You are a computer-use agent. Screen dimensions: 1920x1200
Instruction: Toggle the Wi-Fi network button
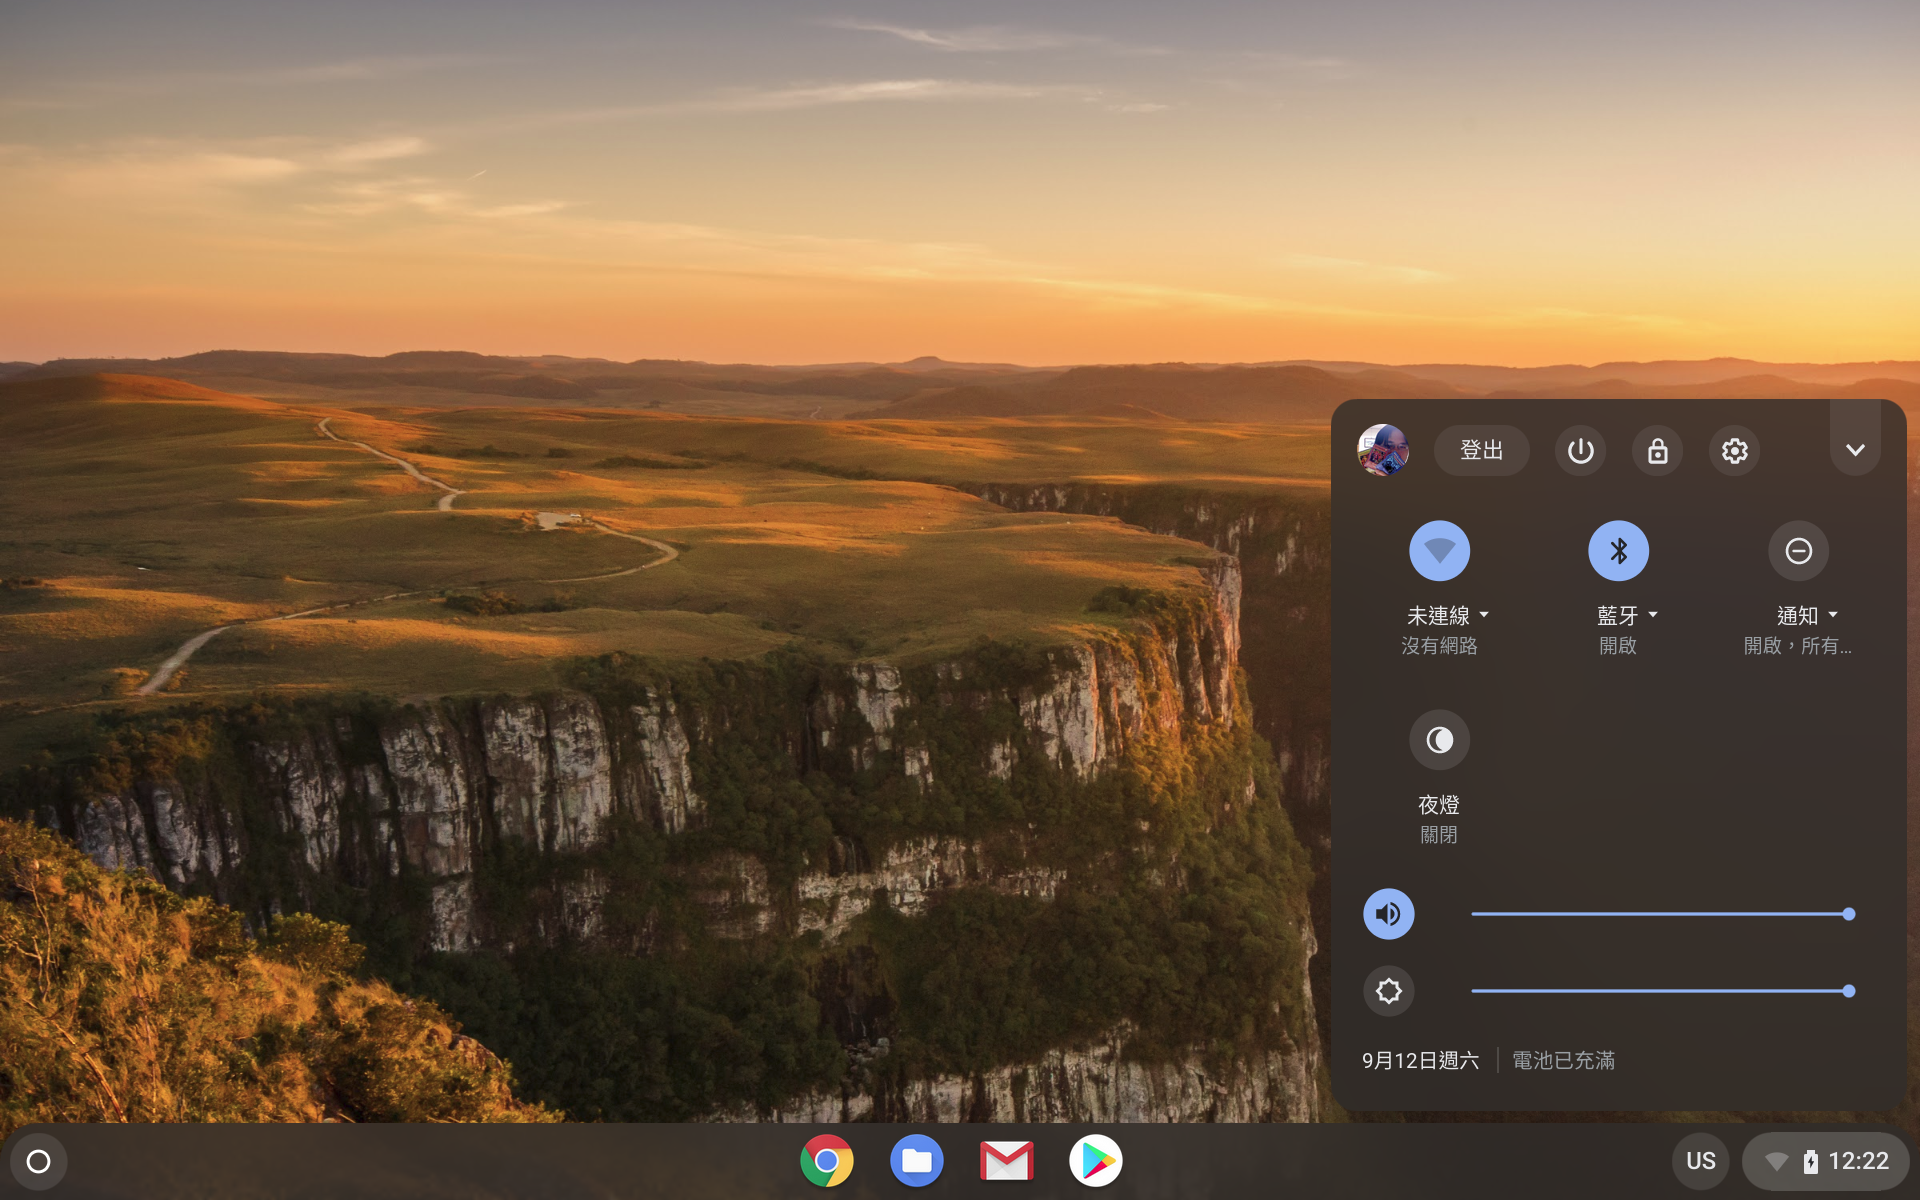(x=1439, y=551)
